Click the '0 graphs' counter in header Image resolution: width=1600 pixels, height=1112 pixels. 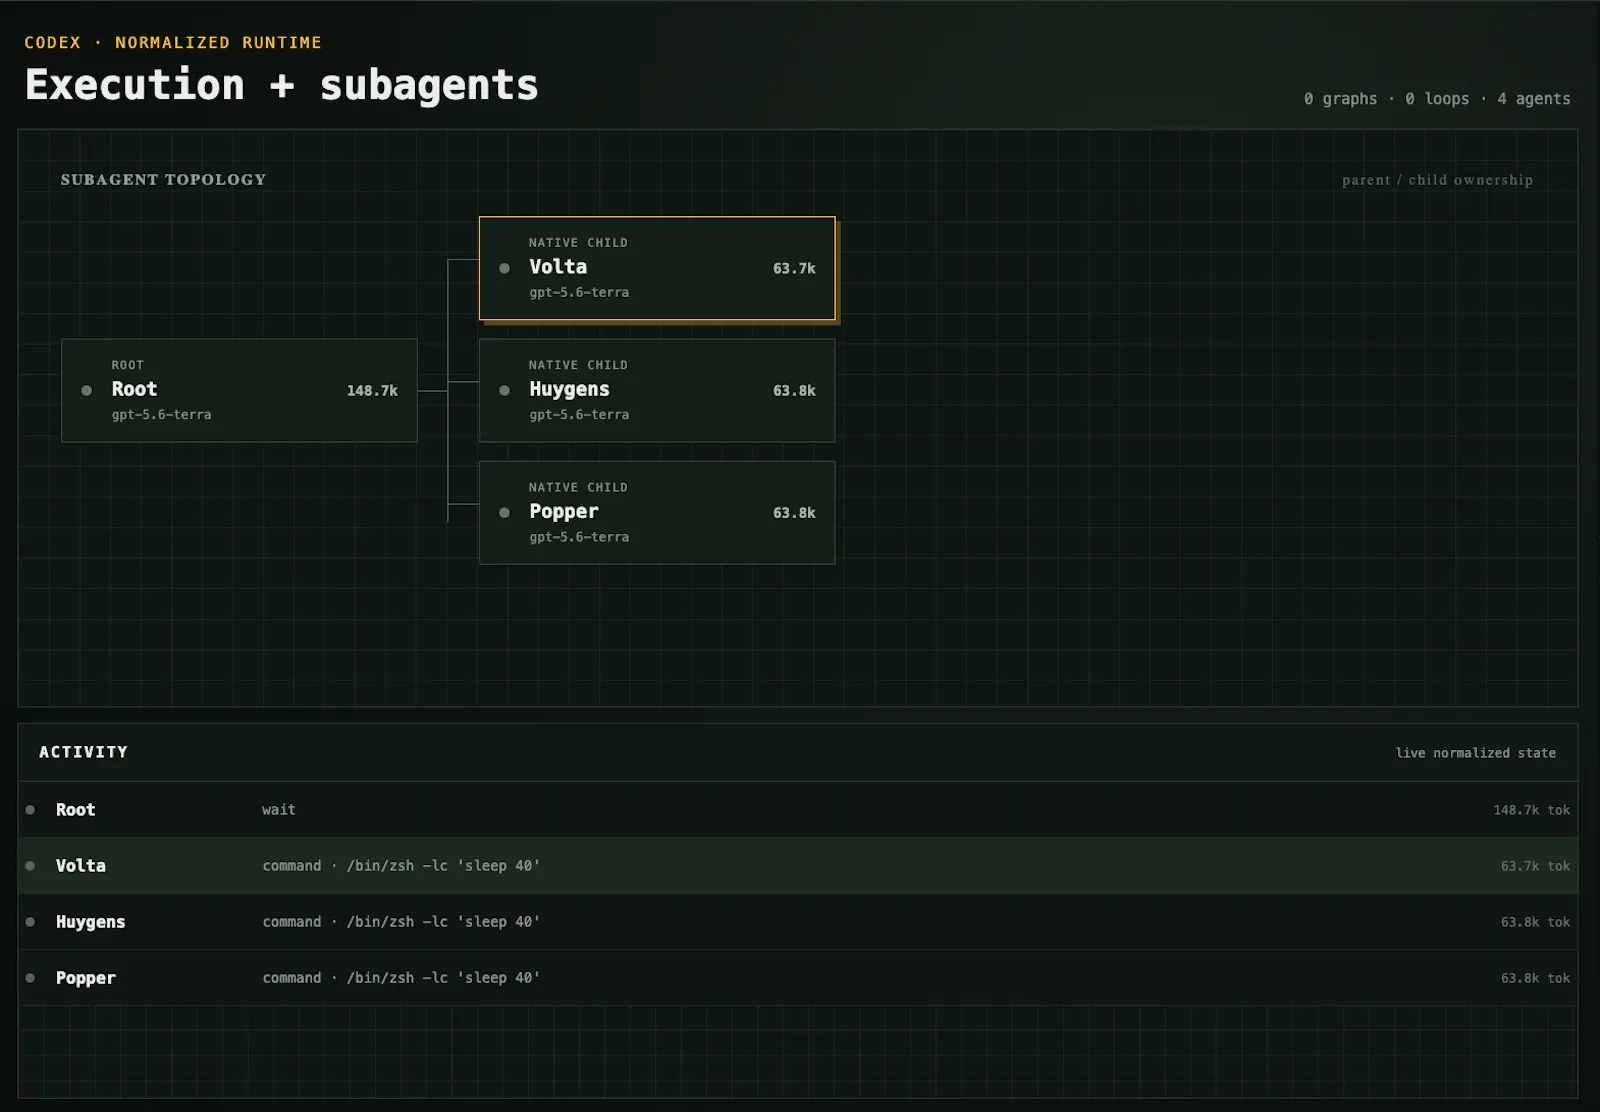[1340, 99]
